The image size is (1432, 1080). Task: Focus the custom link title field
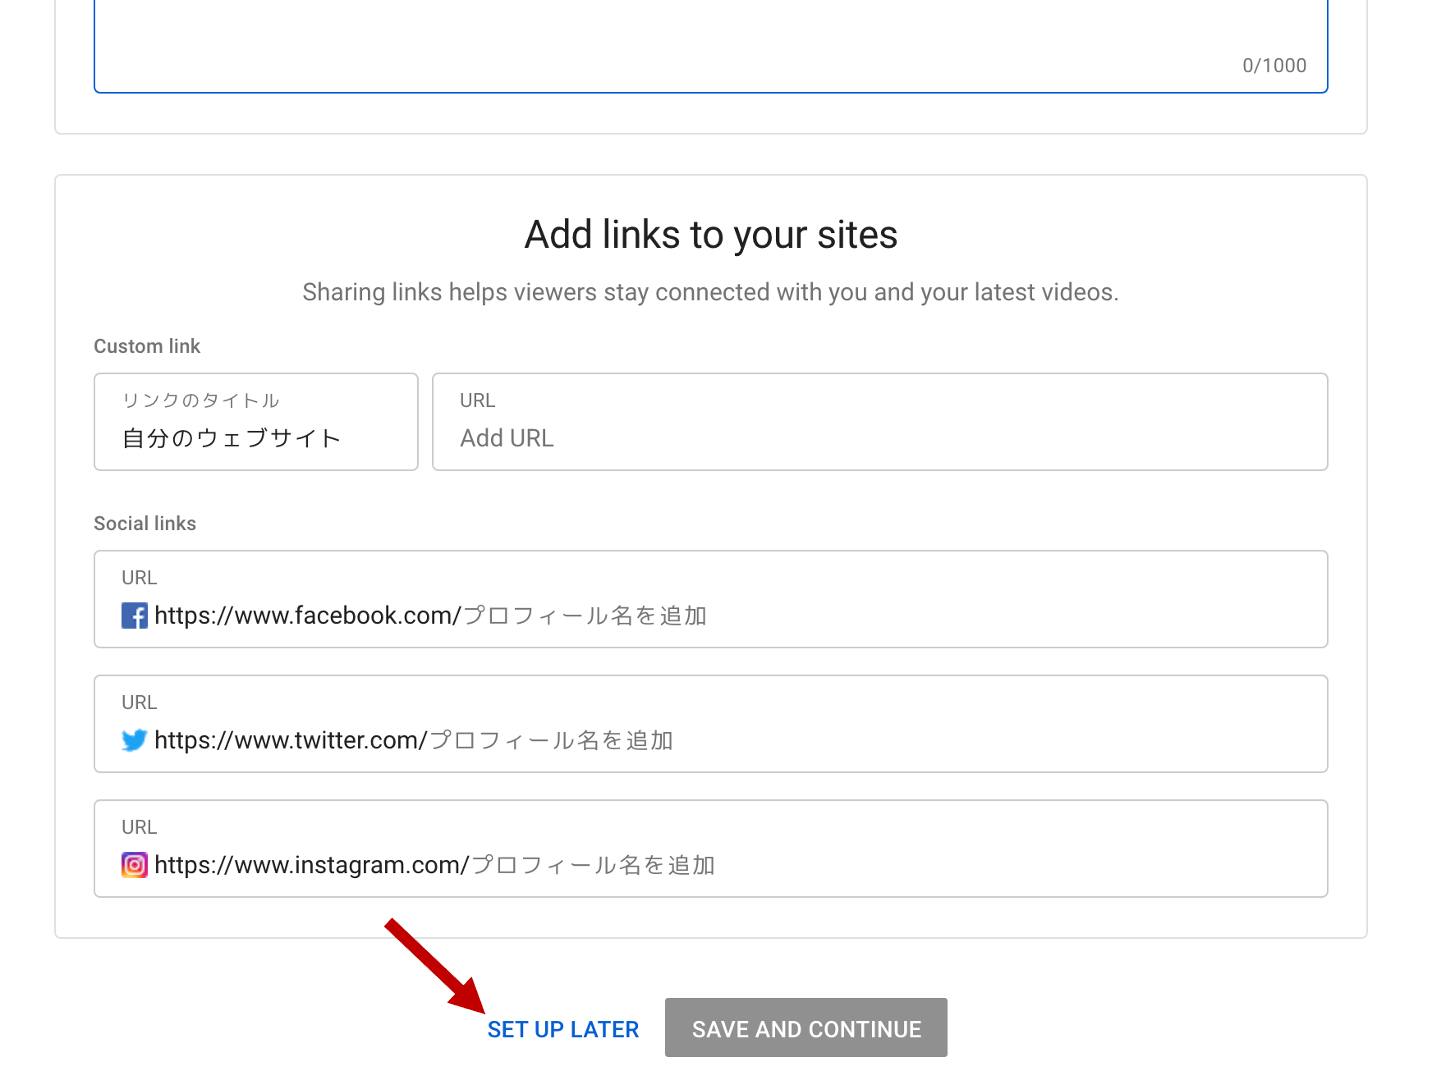click(256, 422)
